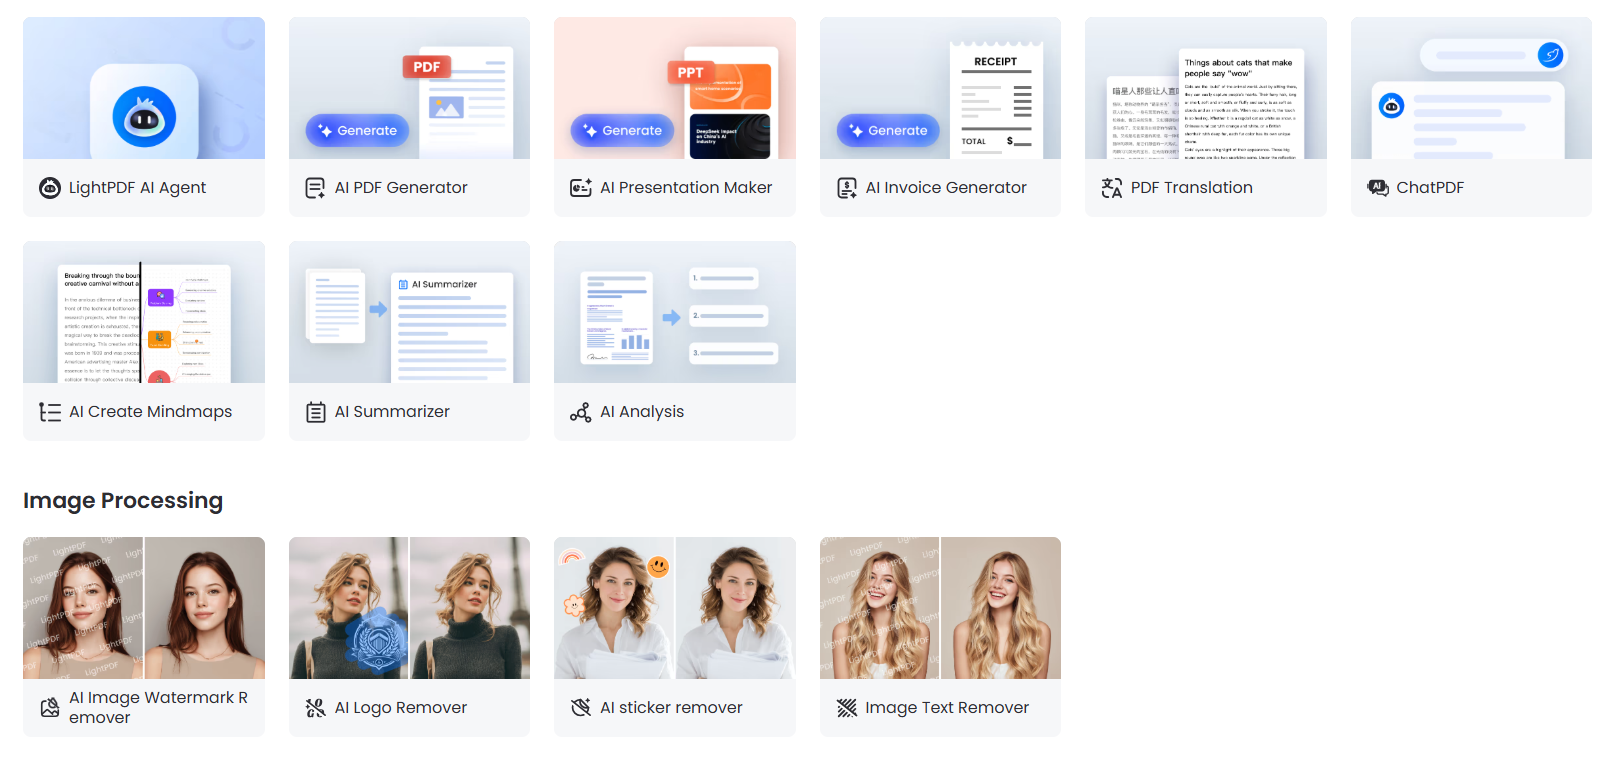Click the AI PDF Generator icon
Screen dimensions: 1608x764
point(315,188)
